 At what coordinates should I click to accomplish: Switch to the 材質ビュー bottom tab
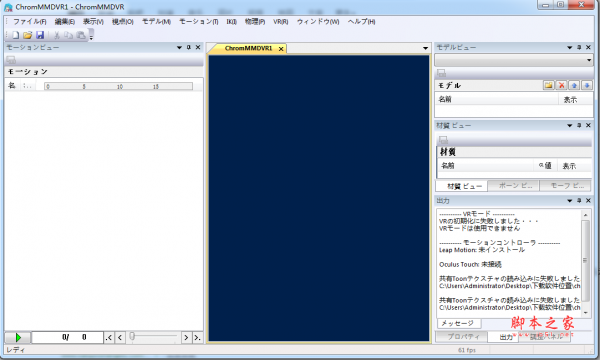click(x=462, y=186)
